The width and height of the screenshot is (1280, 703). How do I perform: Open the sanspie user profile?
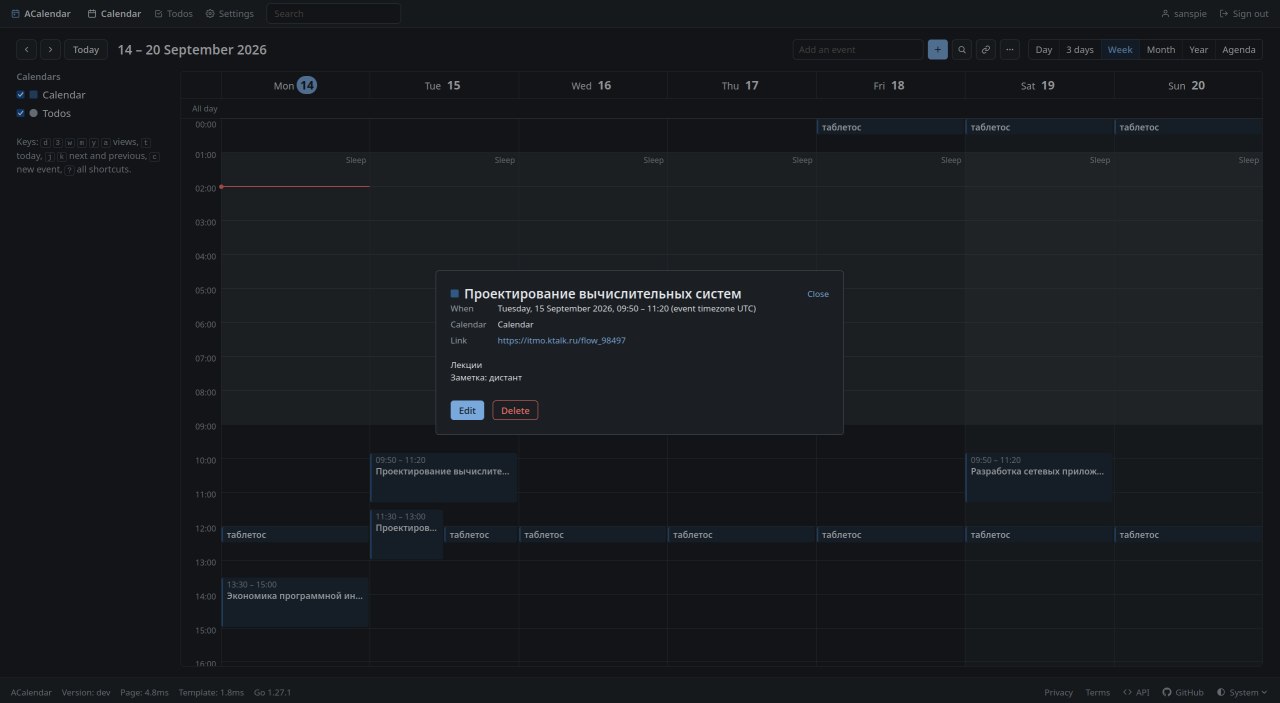(x=1184, y=14)
